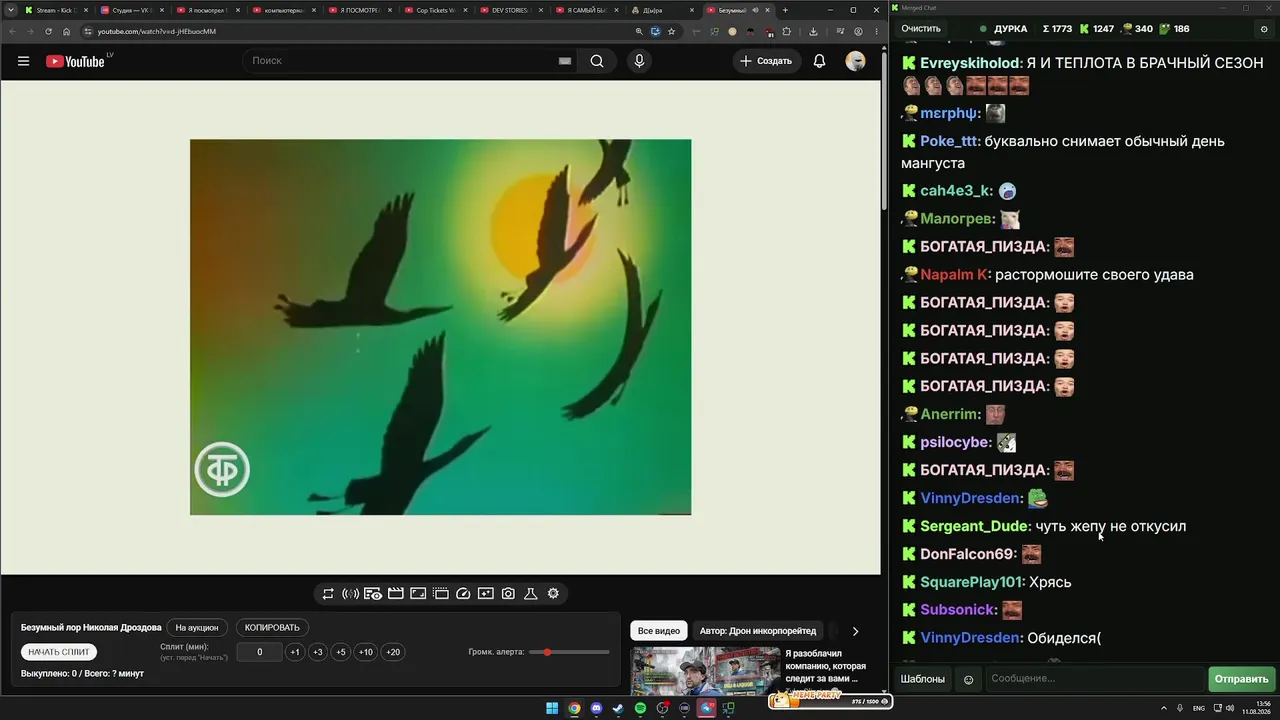Click the Шаблоны templates button
This screenshot has height=720, width=1280.
pyautogui.click(x=923, y=679)
